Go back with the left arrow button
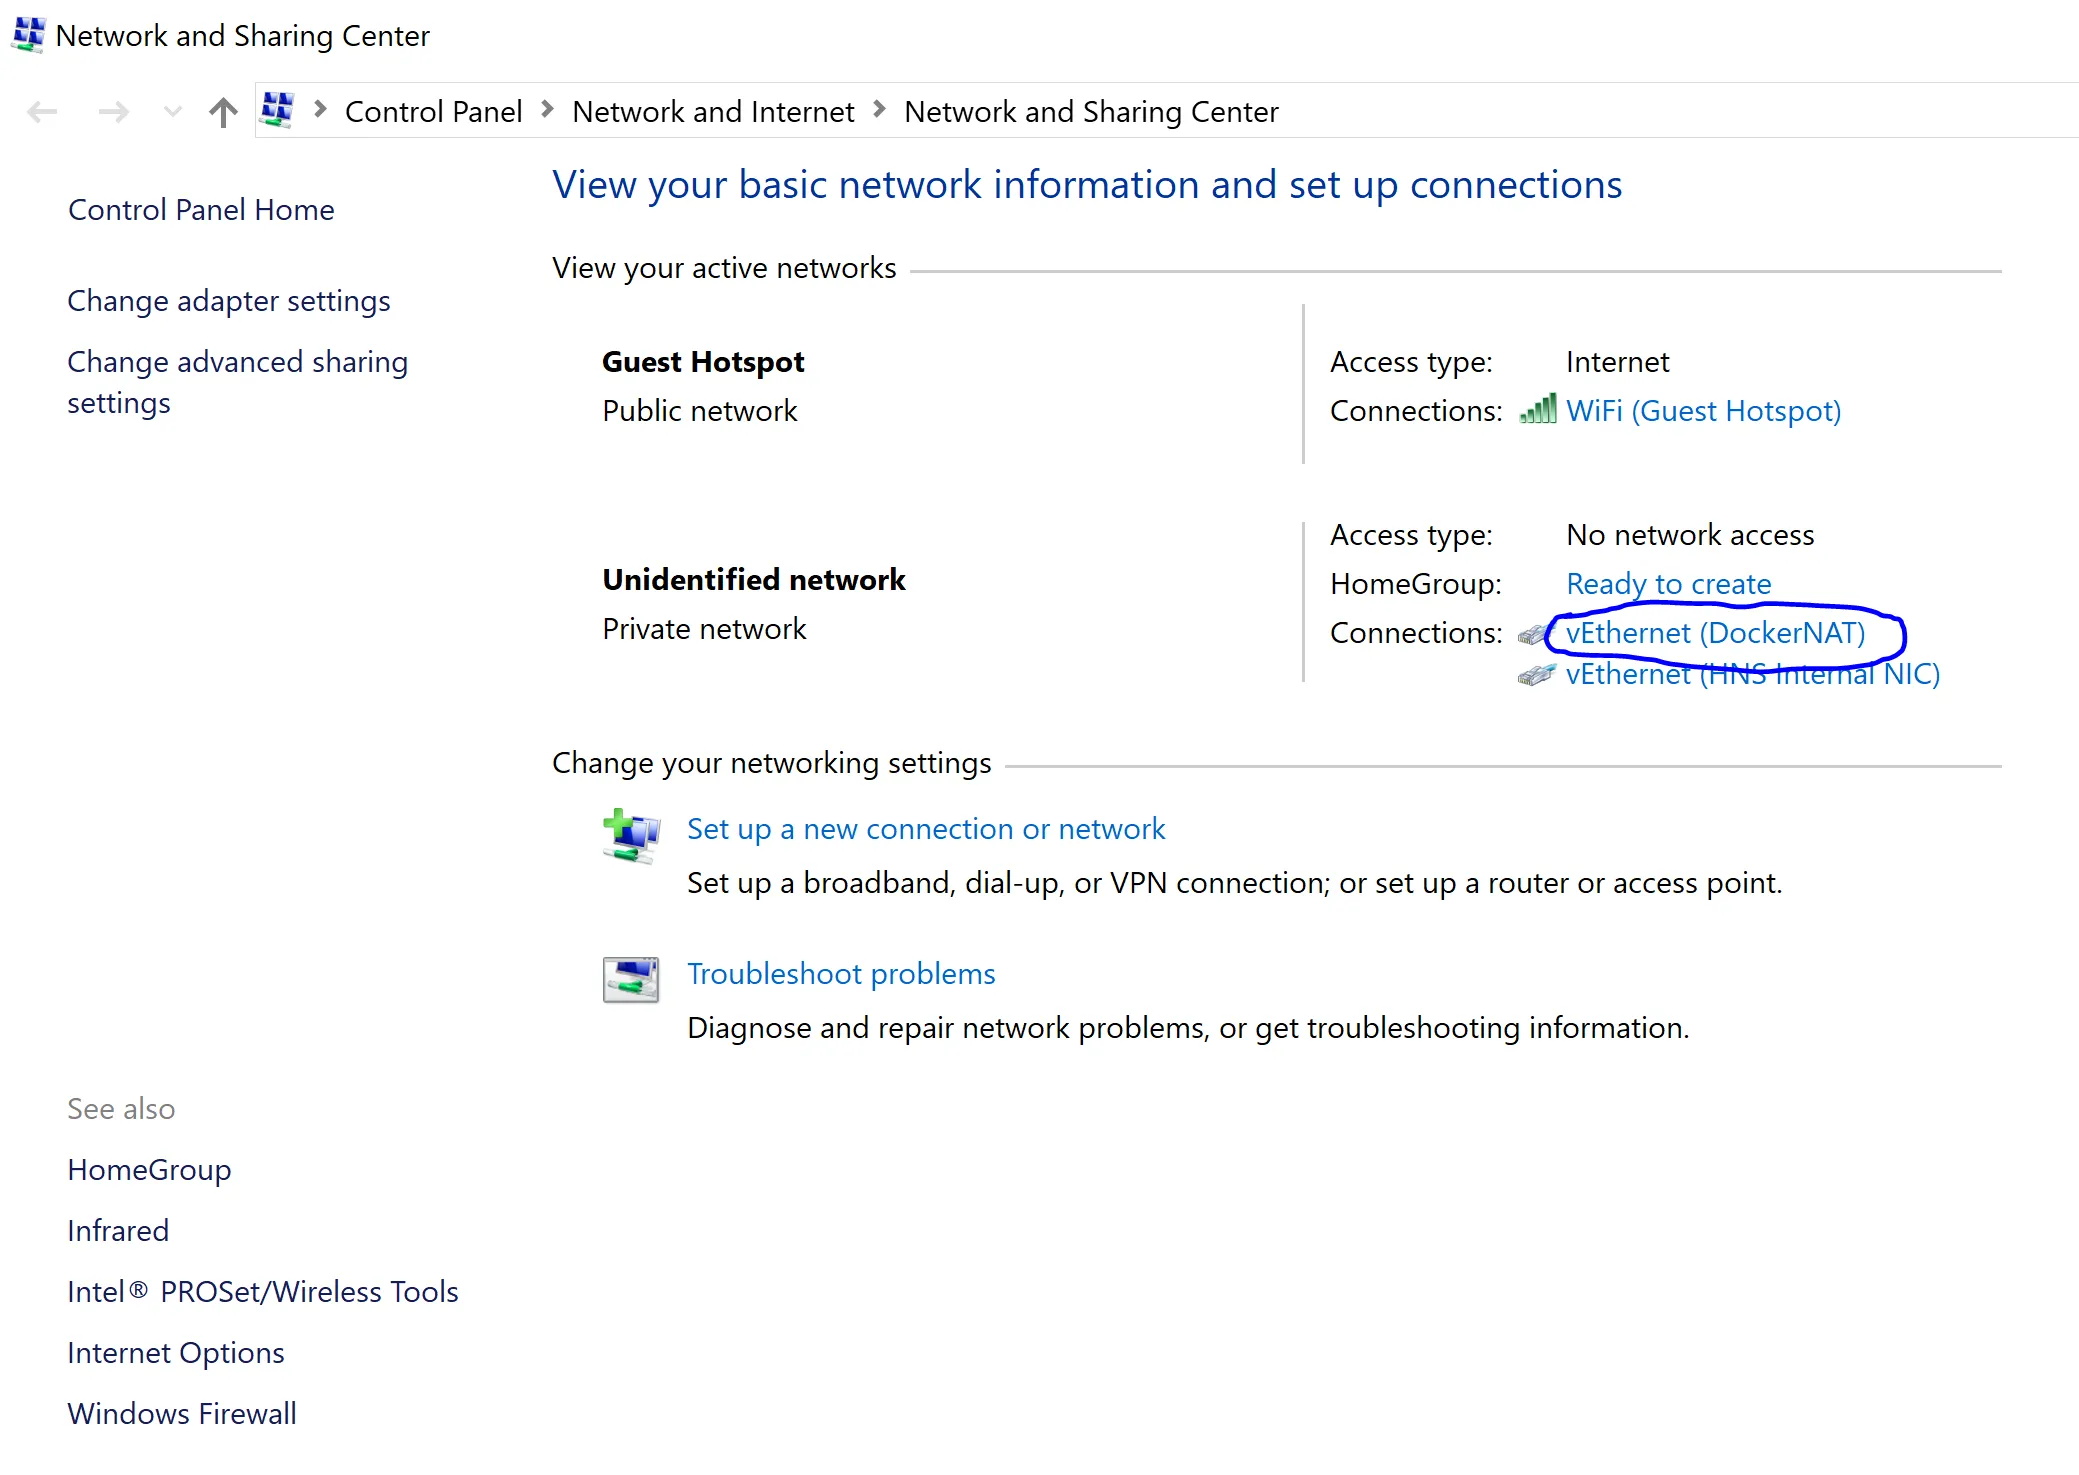The image size is (2079, 1475). coord(42,111)
